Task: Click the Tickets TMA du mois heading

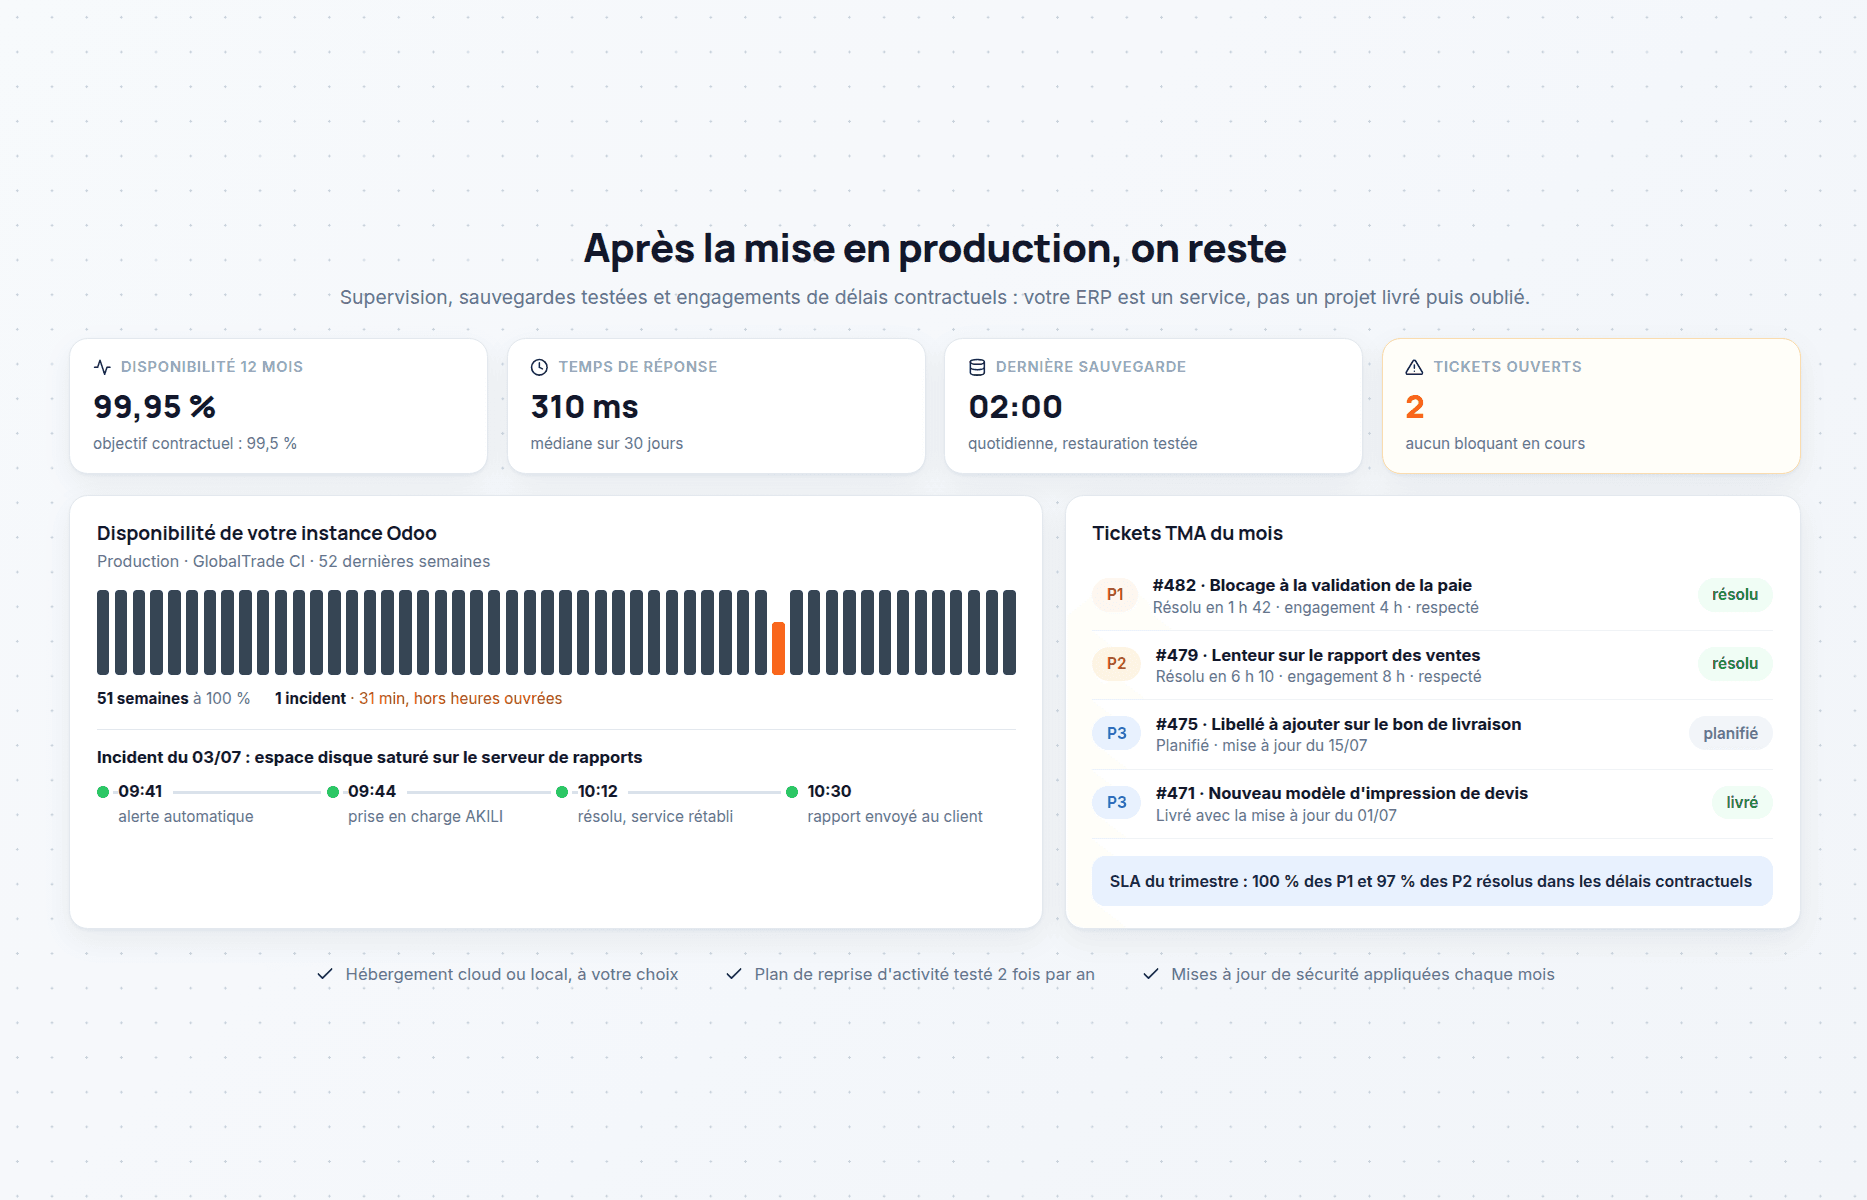Action: click(1187, 533)
